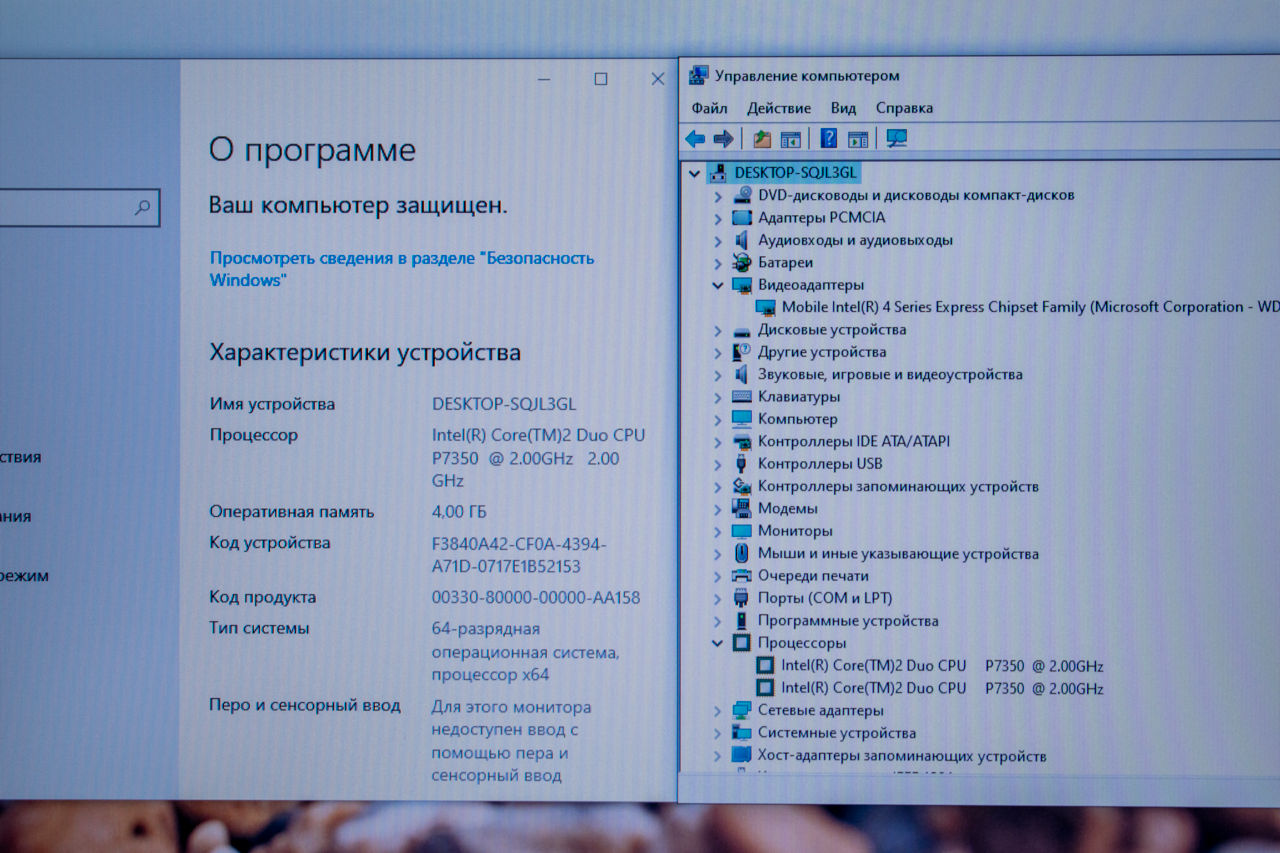Screen dimensions: 1280x853
Task: Click the Характеристики устройства heading
Action: (365, 352)
